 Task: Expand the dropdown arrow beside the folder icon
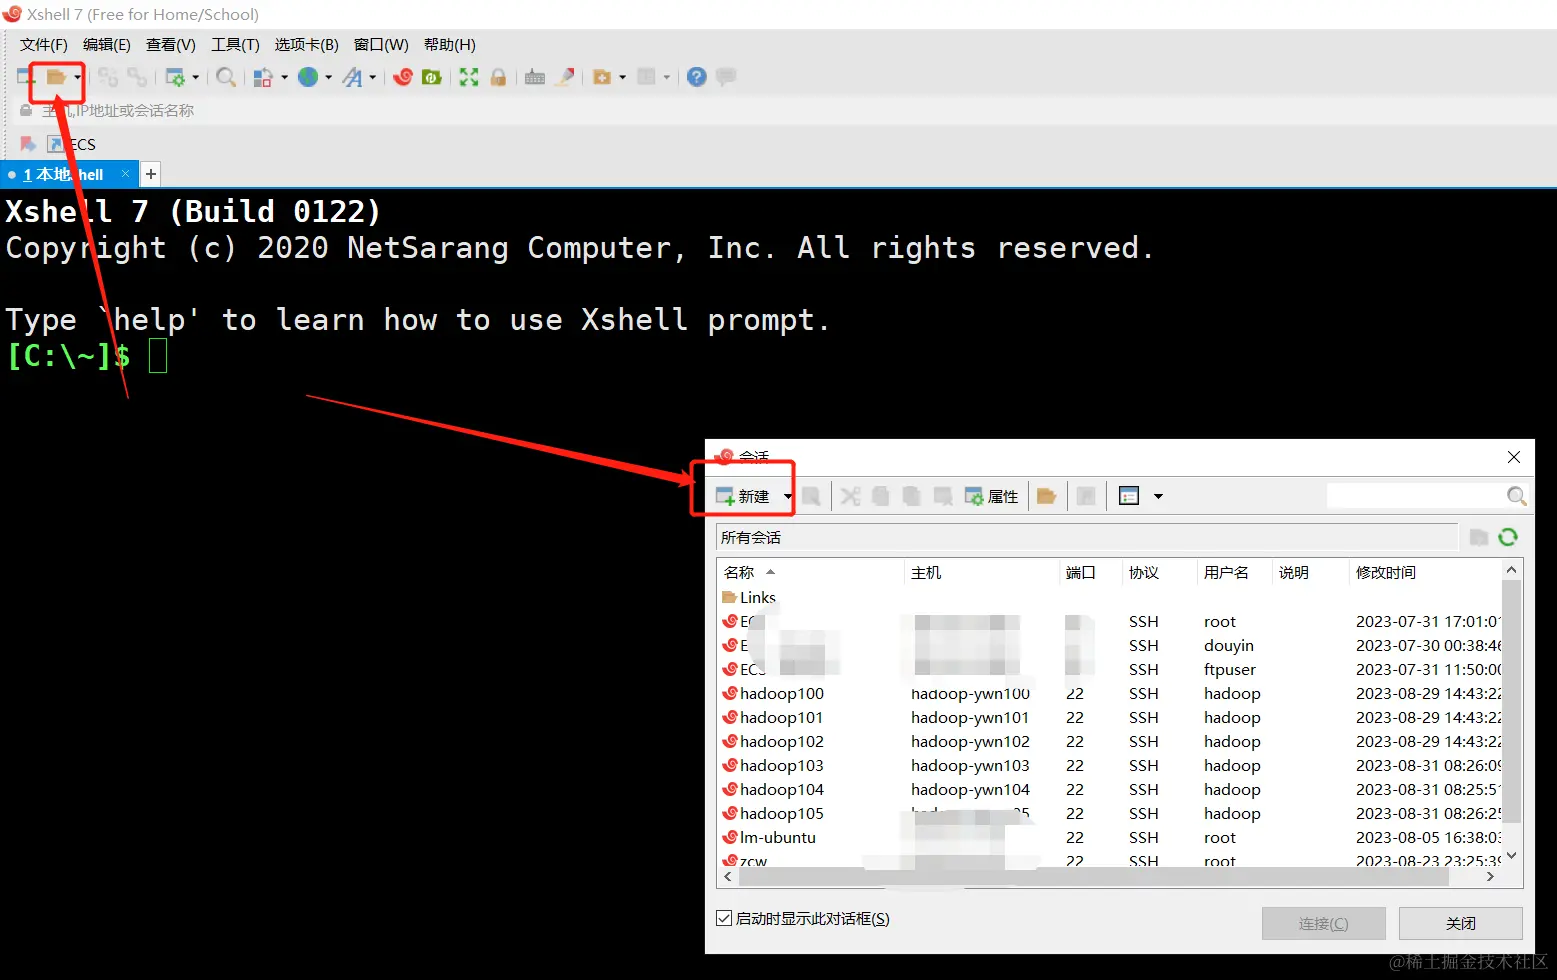(x=77, y=77)
